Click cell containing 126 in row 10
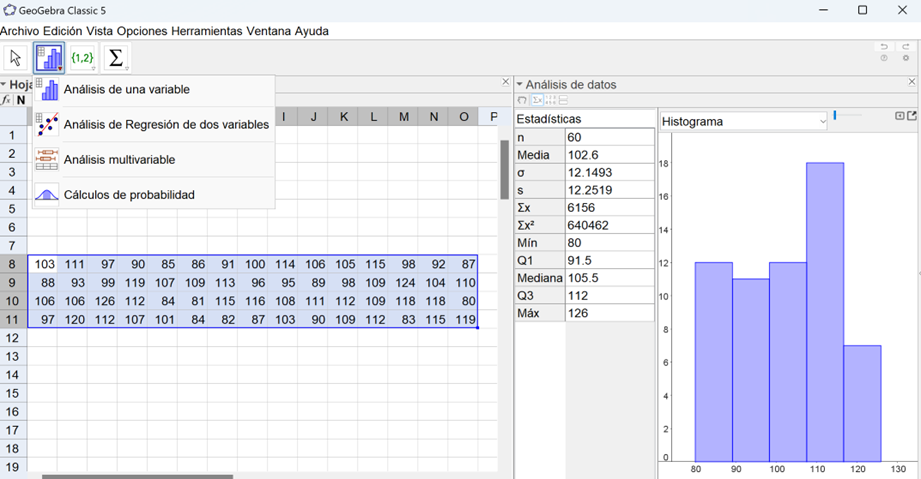This screenshot has height=479, width=921. click(102, 301)
